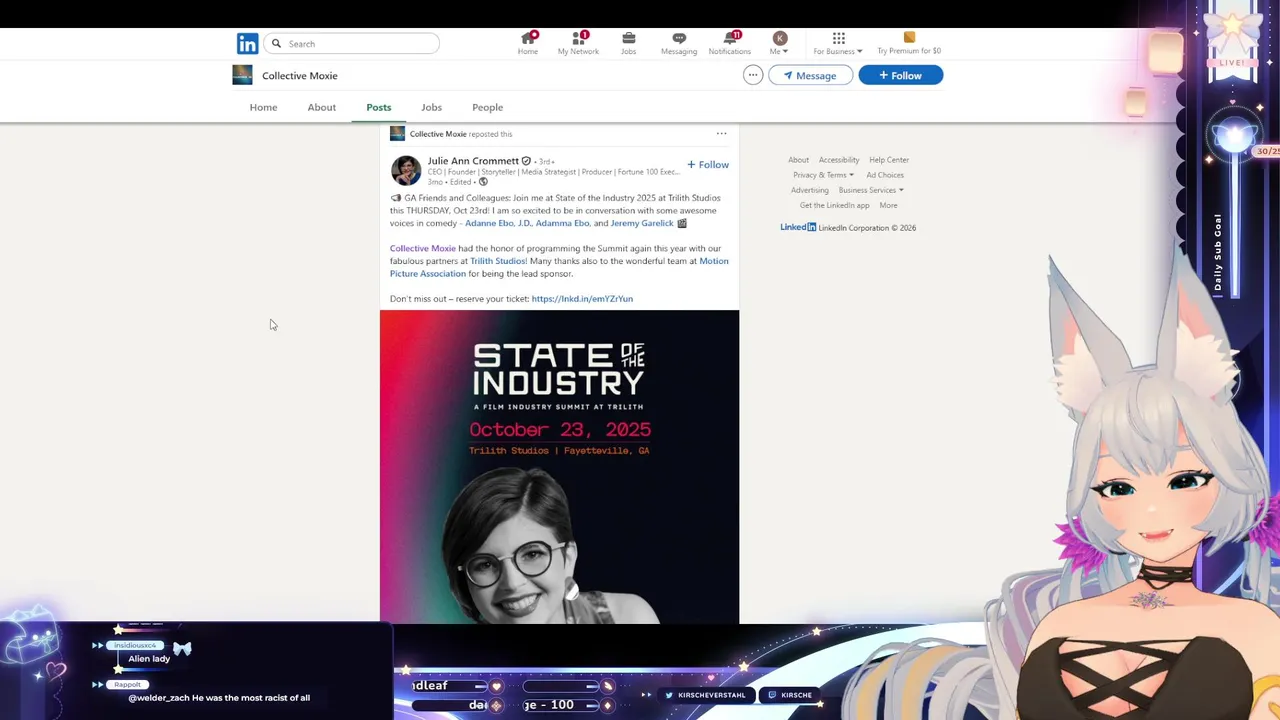Expand Business Services dropdown
This screenshot has width=1280, height=720.
point(871,190)
